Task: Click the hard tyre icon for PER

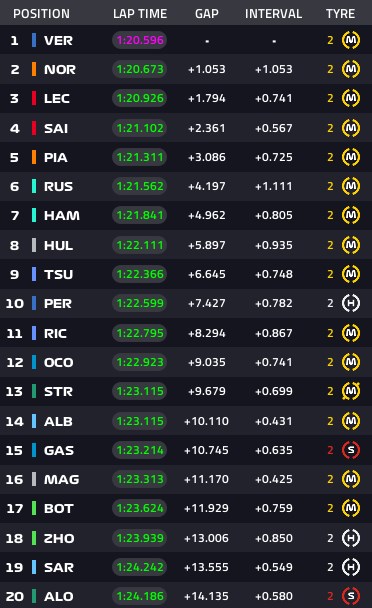Action: click(x=351, y=303)
